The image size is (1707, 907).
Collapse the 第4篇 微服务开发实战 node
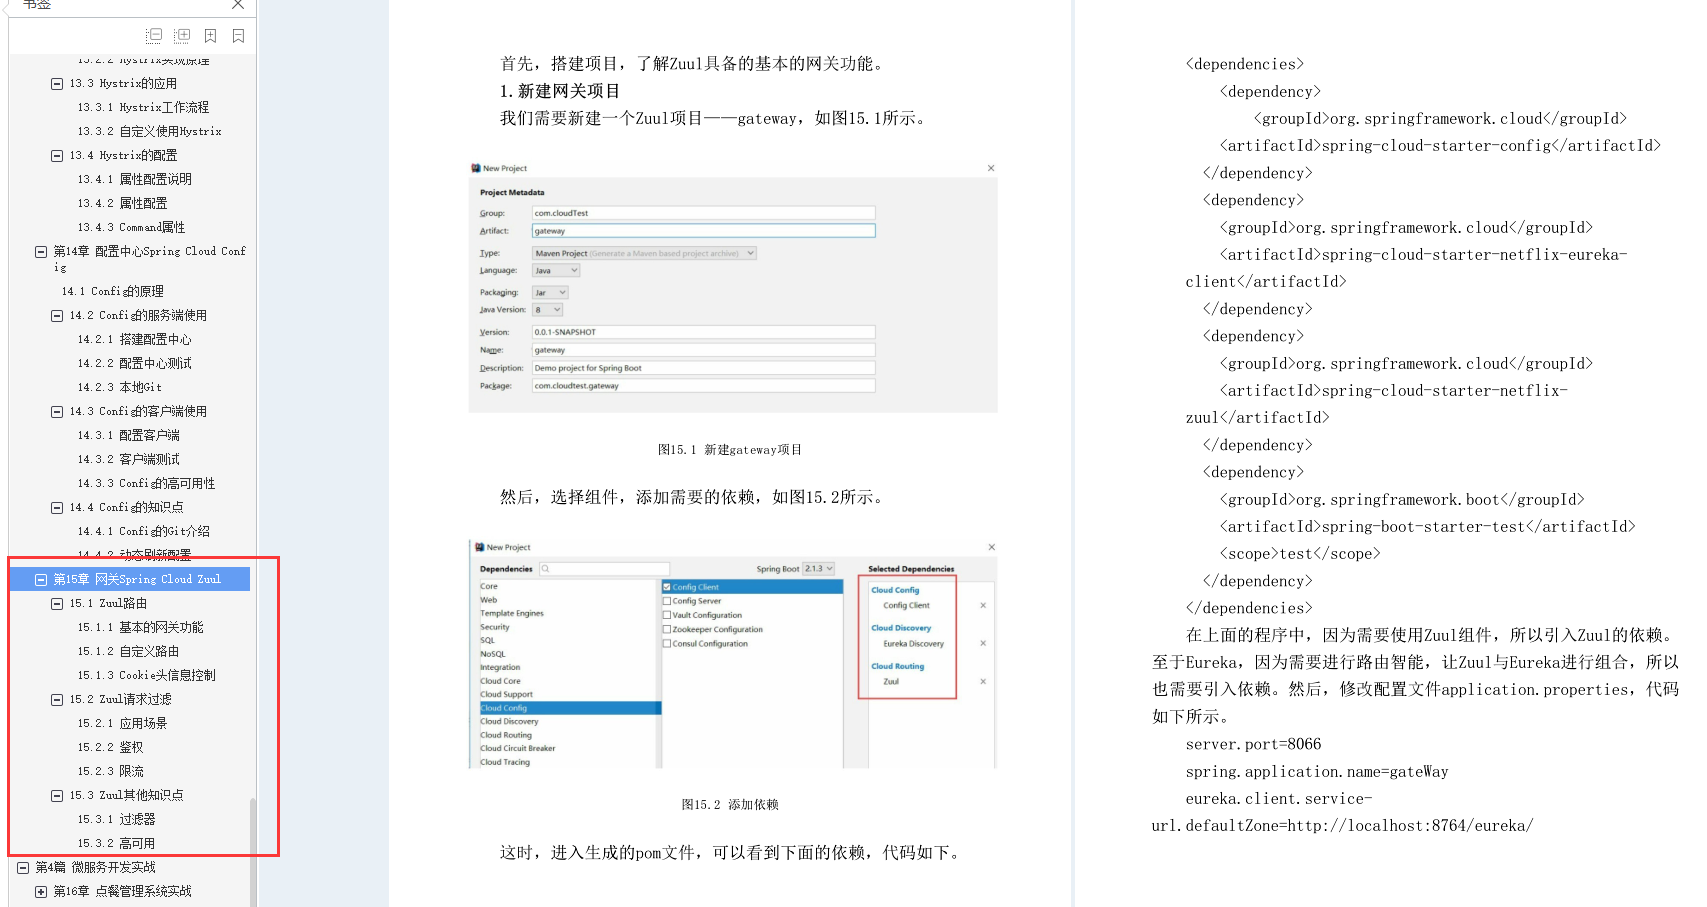coord(23,868)
